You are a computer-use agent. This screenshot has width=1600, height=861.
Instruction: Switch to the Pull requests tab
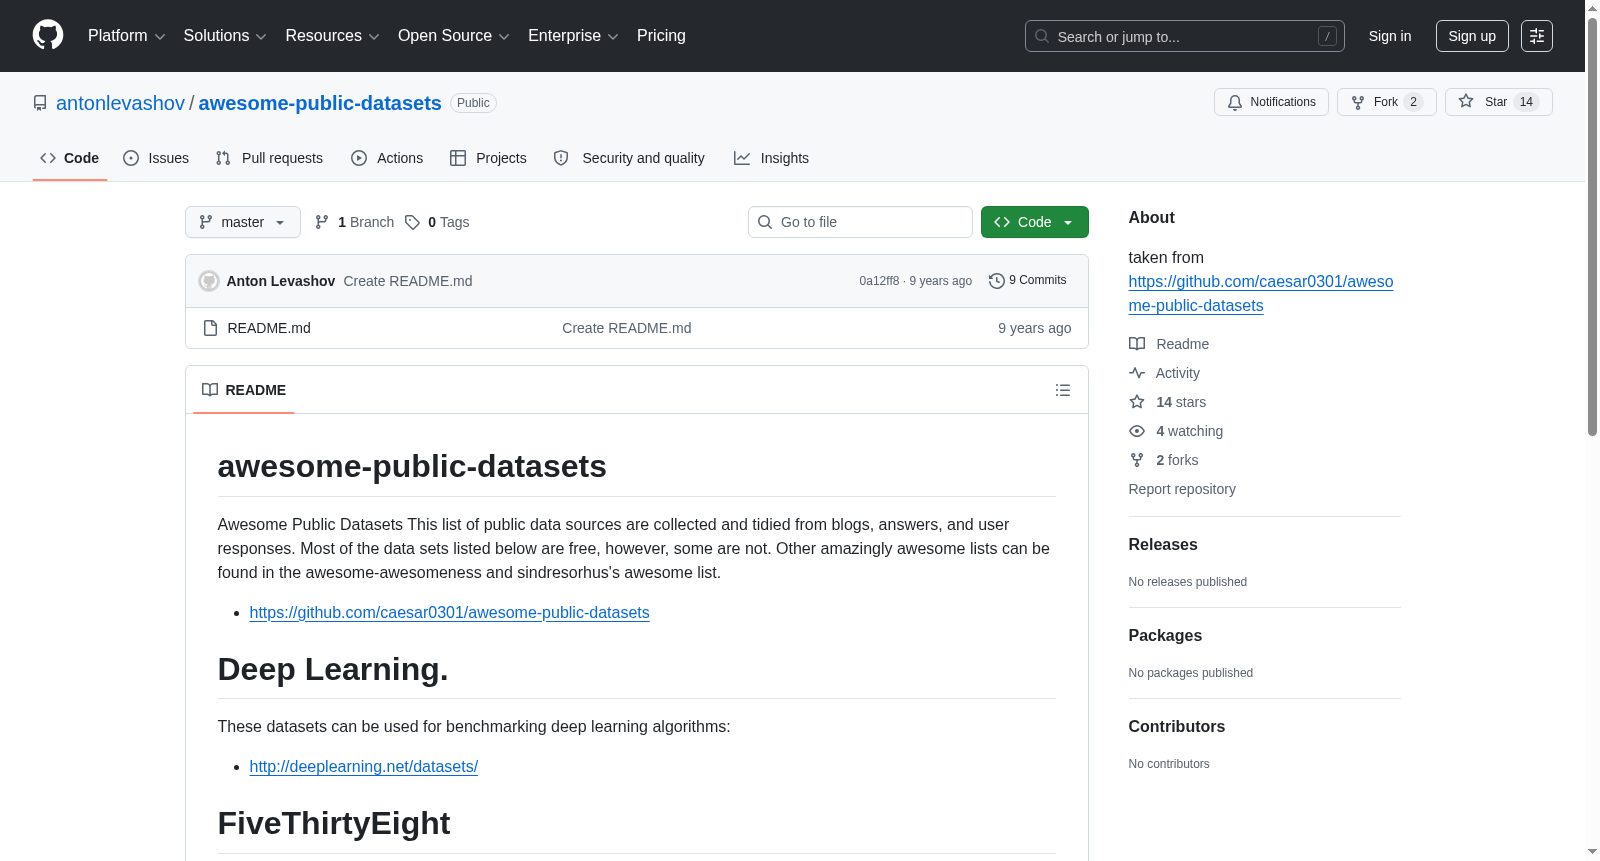click(269, 158)
